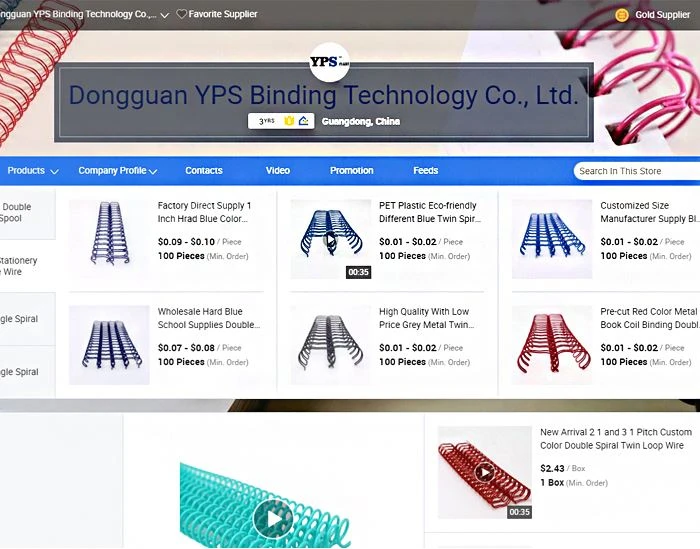The height and width of the screenshot is (549, 700).
Task: Click the Gold Supplier badge icon
Action: (621, 15)
